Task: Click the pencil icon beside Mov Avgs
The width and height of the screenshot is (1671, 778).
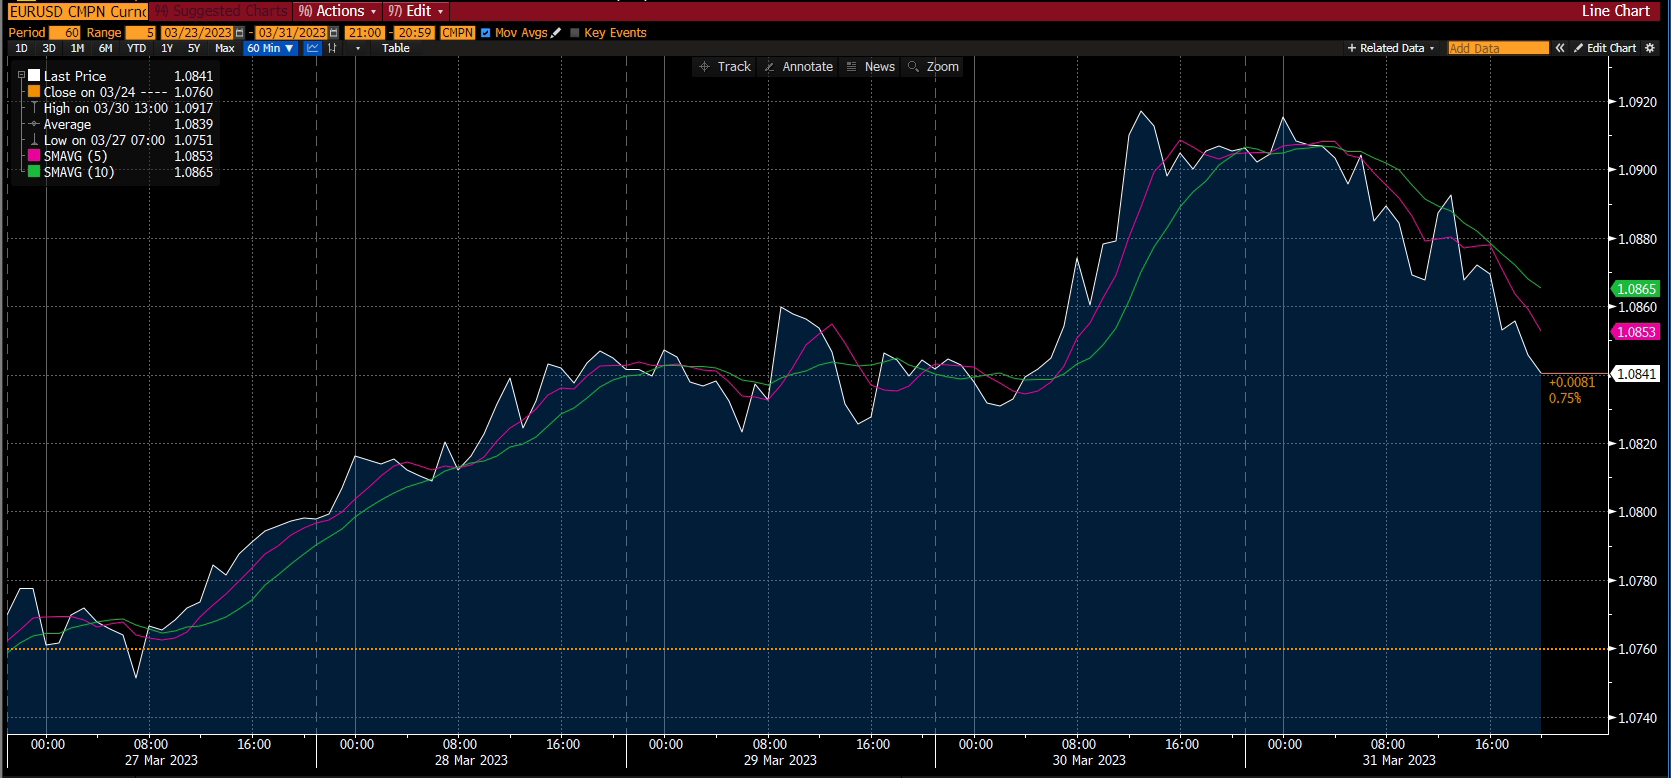Action: tap(557, 33)
